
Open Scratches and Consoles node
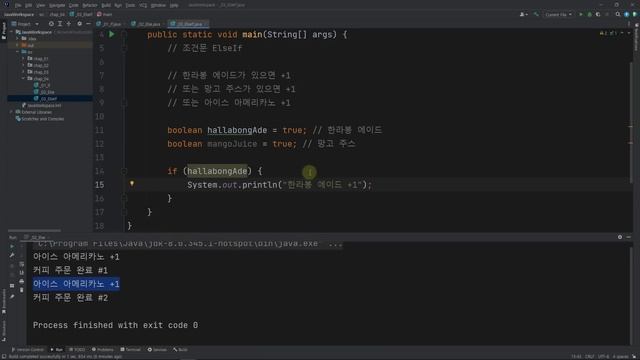[x=40, y=119]
